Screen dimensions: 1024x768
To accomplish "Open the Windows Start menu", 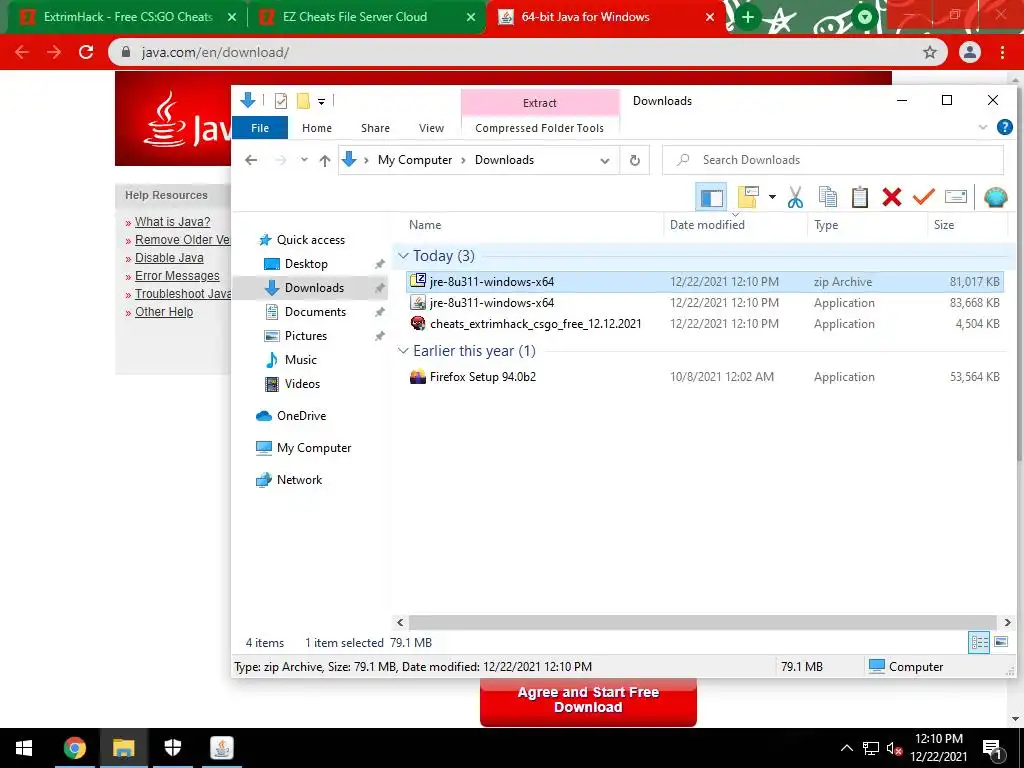I will click(24, 748).
